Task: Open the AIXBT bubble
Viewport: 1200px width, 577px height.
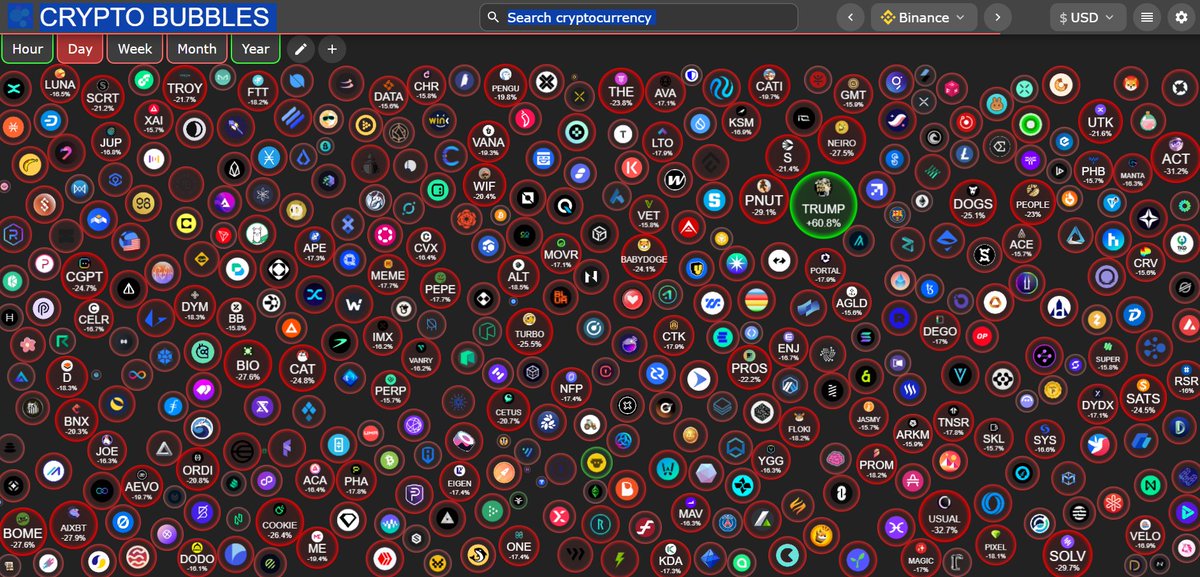Action: [x=73, y=527]
